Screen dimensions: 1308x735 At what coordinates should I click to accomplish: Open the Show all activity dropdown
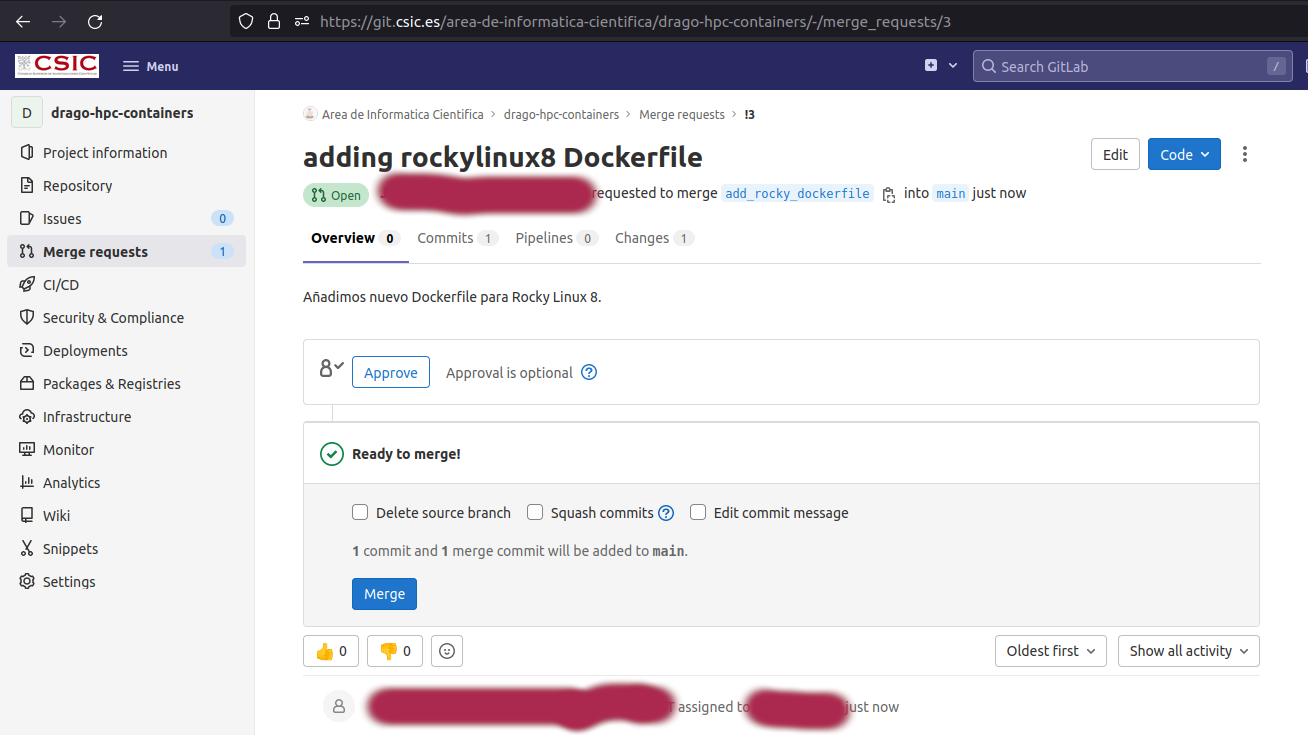click(1189, 651)
